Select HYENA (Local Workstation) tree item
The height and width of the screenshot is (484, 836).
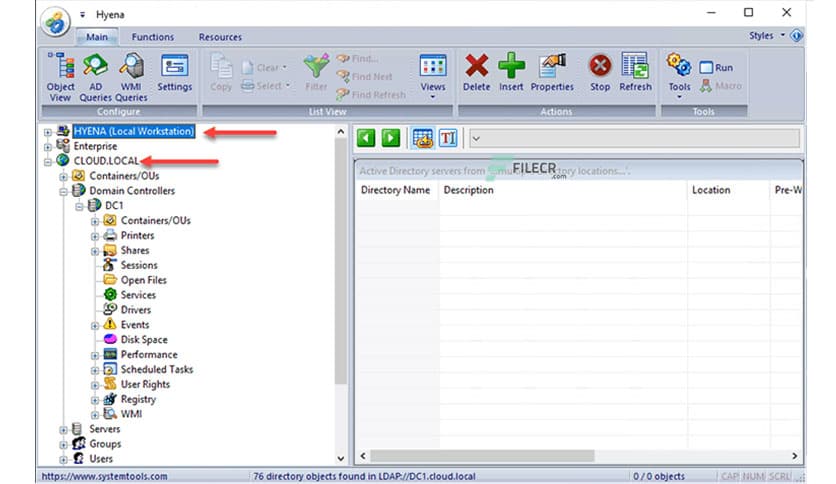(134, 131)
